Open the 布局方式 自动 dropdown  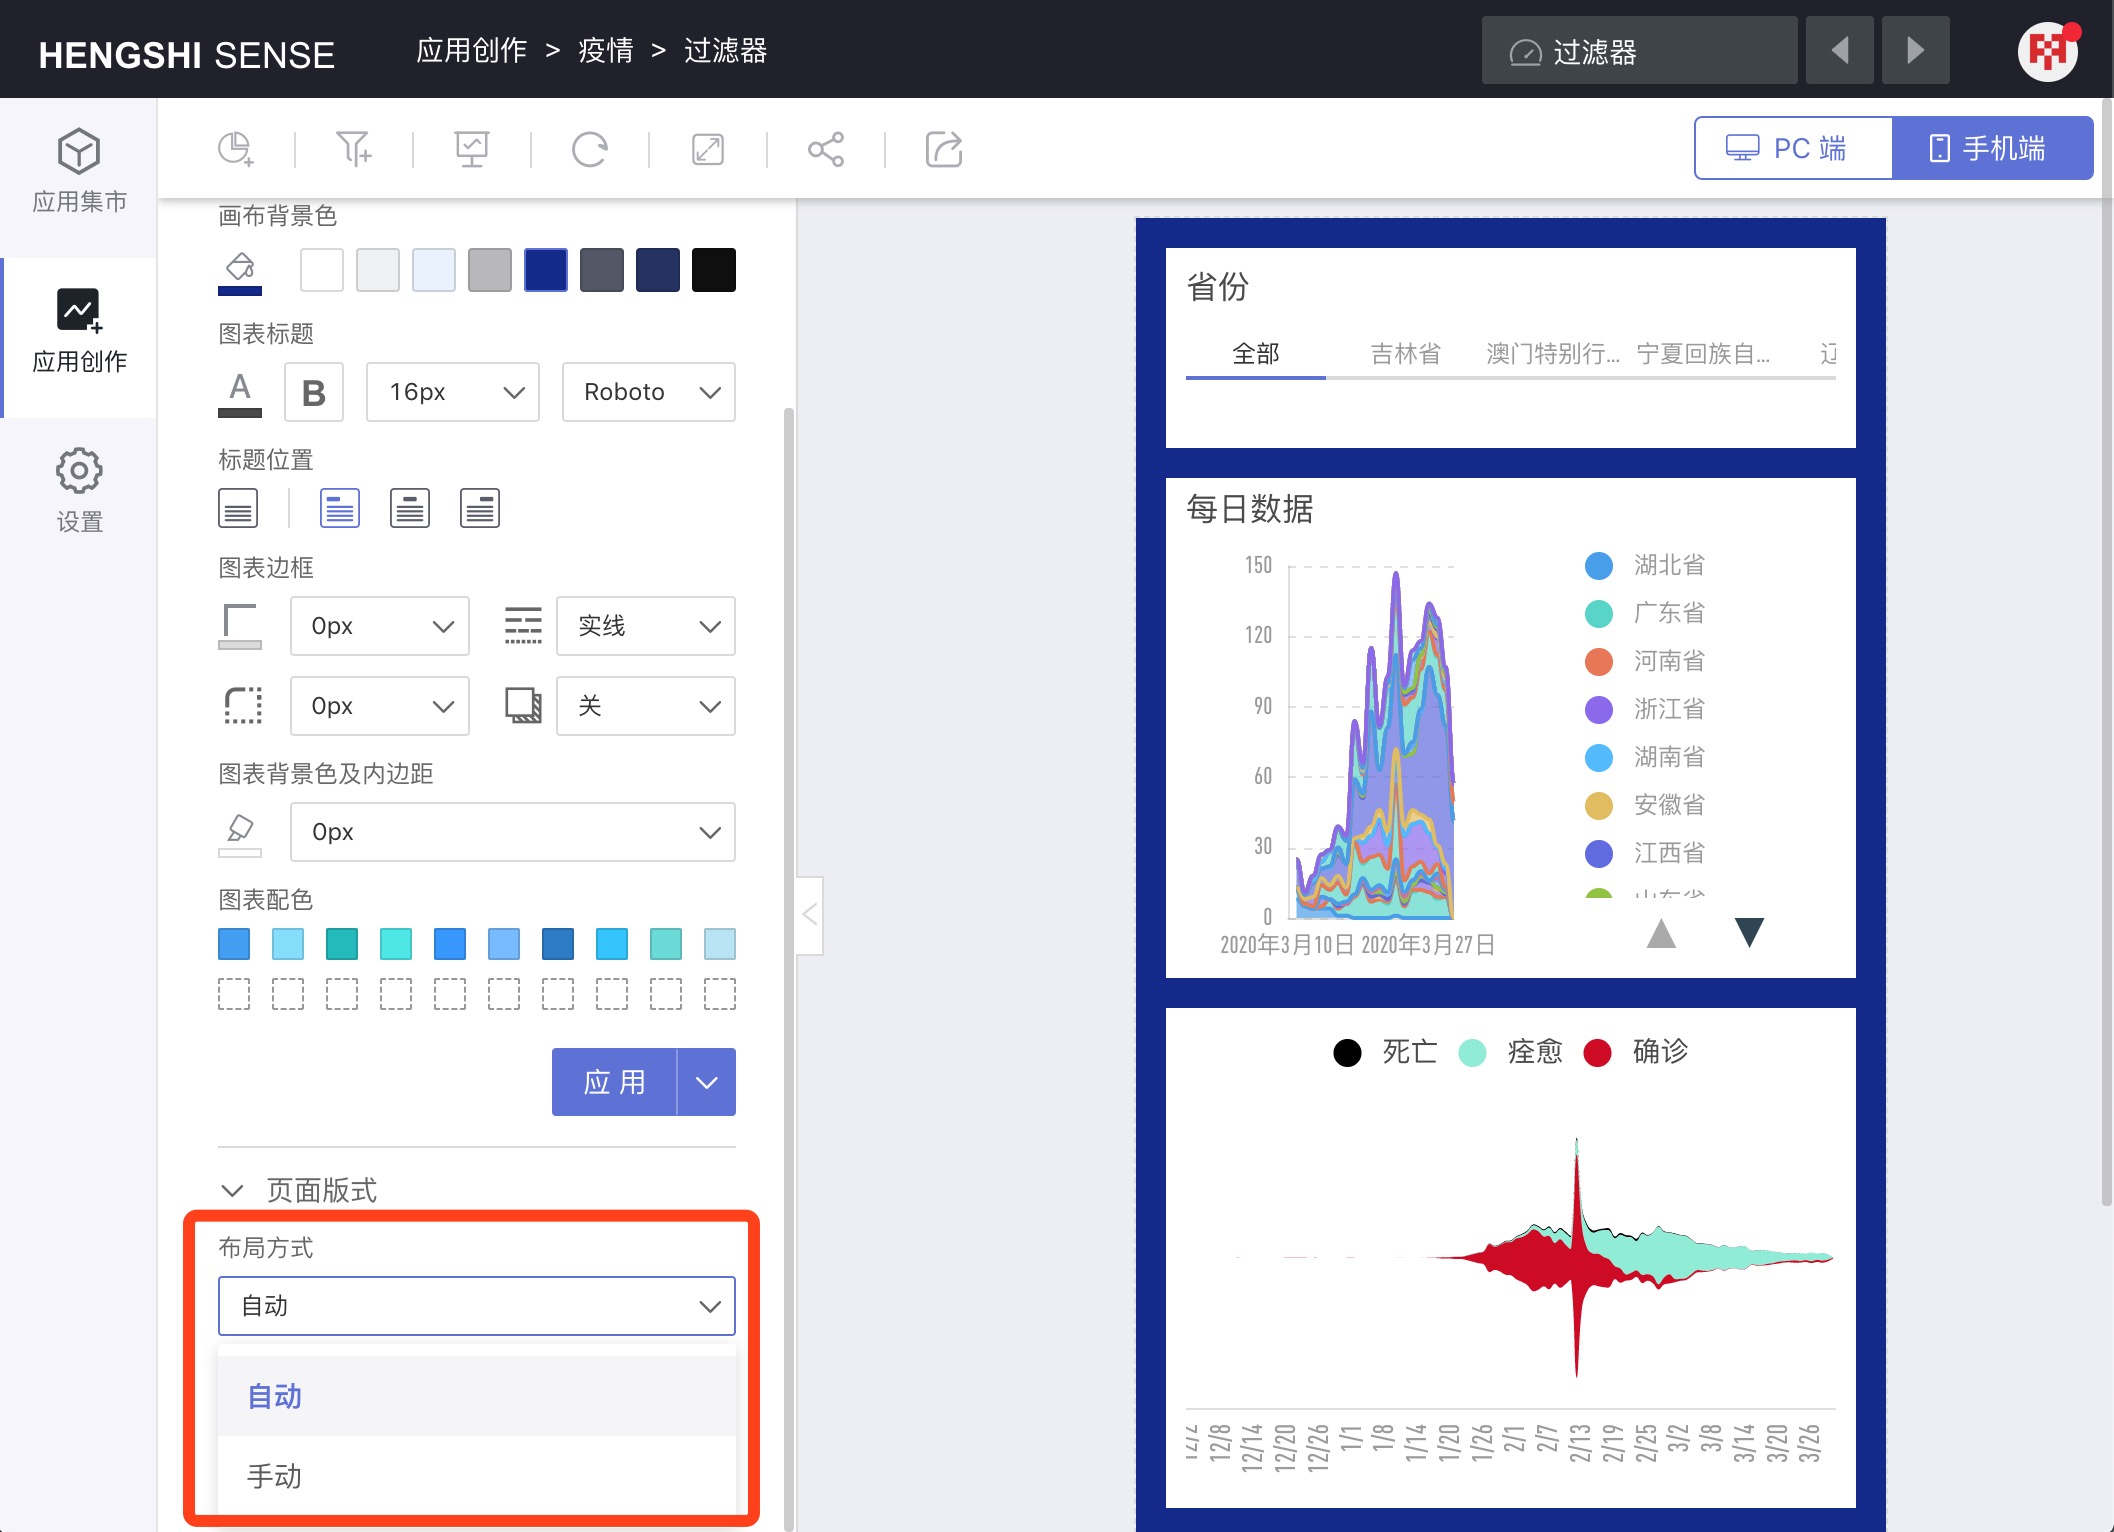click(x=477, y=1306)
